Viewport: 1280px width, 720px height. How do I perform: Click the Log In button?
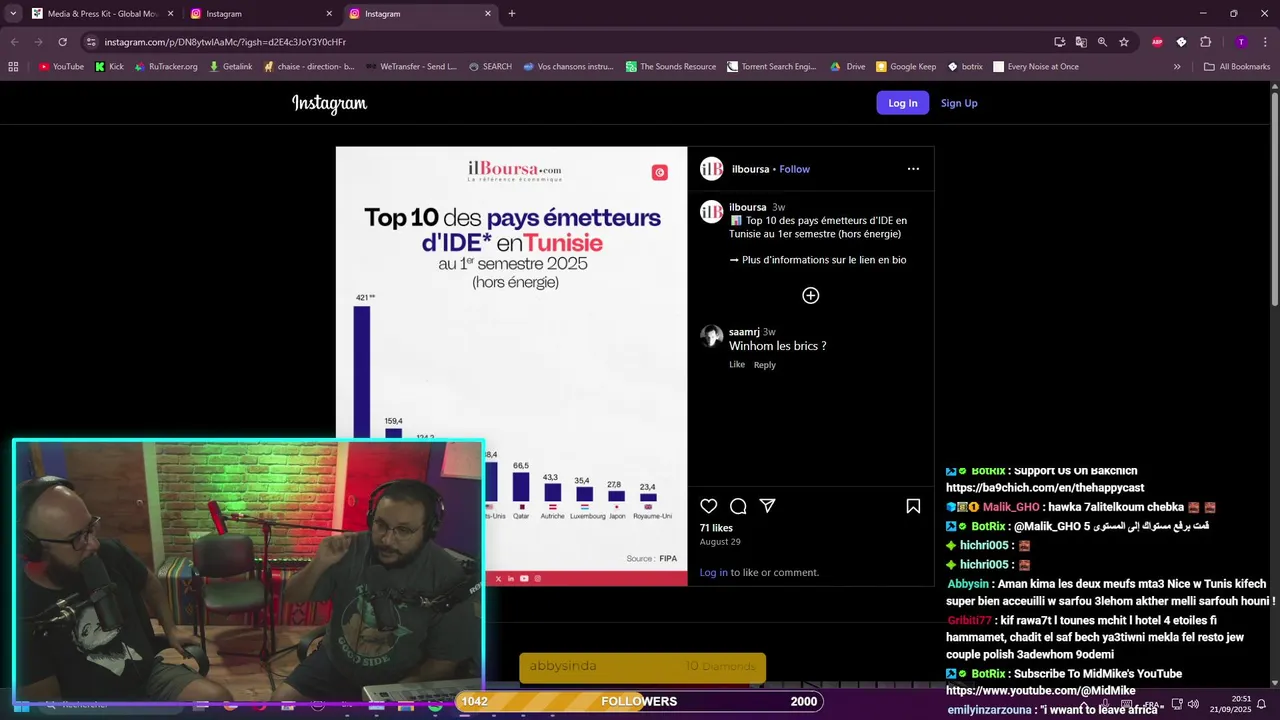902,103
